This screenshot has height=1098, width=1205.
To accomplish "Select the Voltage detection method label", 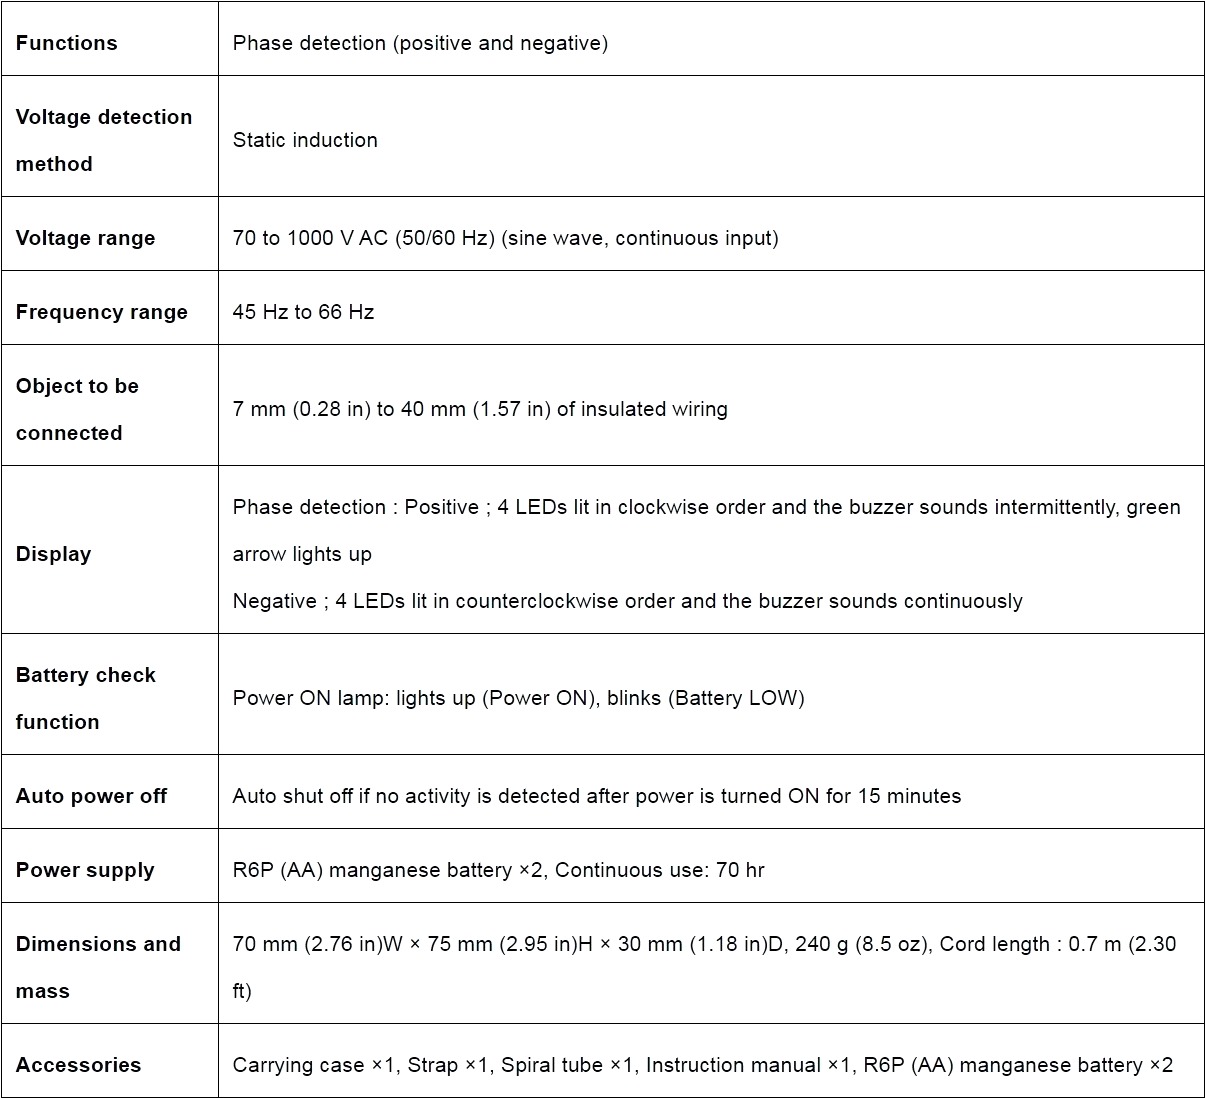I will click(103, 140).
